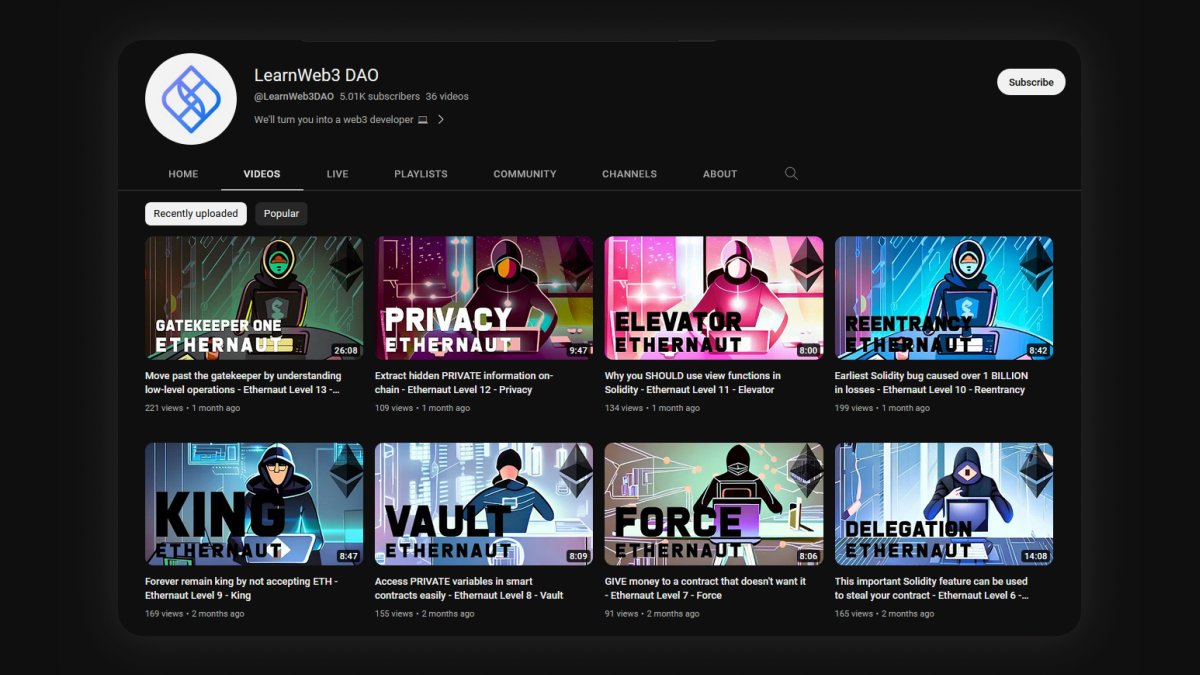Viewport: 1200px width, 675px height.
Task: Click title 'Extract hidden PRIVATE information on-chain'
Action: [464, 383]
